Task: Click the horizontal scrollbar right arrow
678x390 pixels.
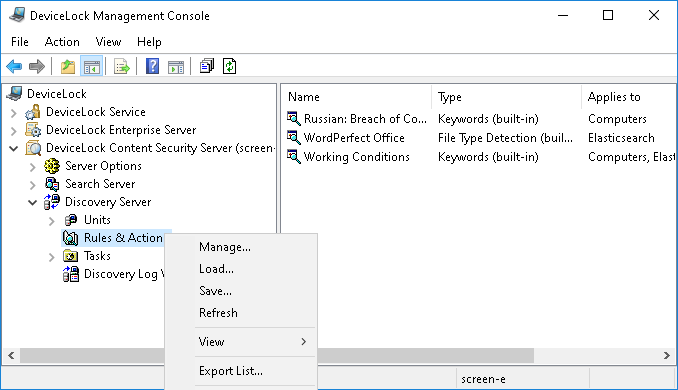Action: pos(666,355)
